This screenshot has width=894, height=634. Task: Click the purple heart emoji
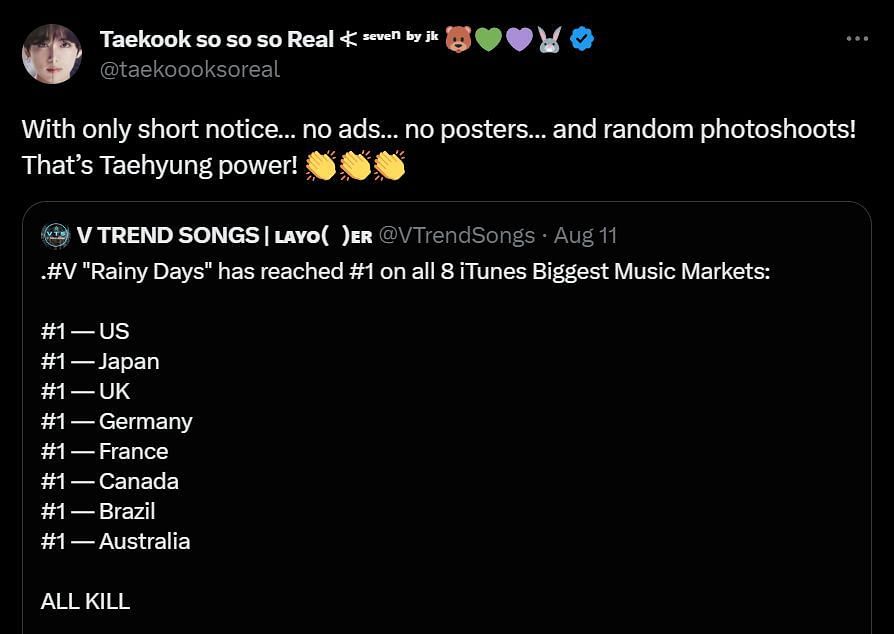[x=519, y=39]
